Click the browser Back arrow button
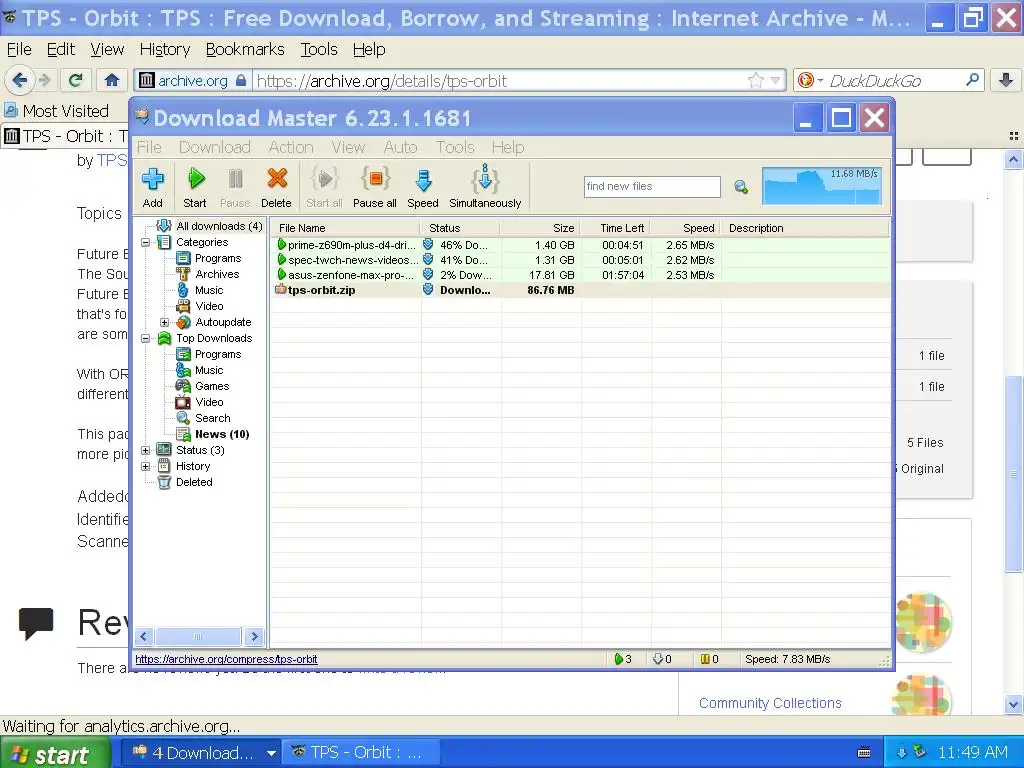1024x768 pixels. pos(20,80)
